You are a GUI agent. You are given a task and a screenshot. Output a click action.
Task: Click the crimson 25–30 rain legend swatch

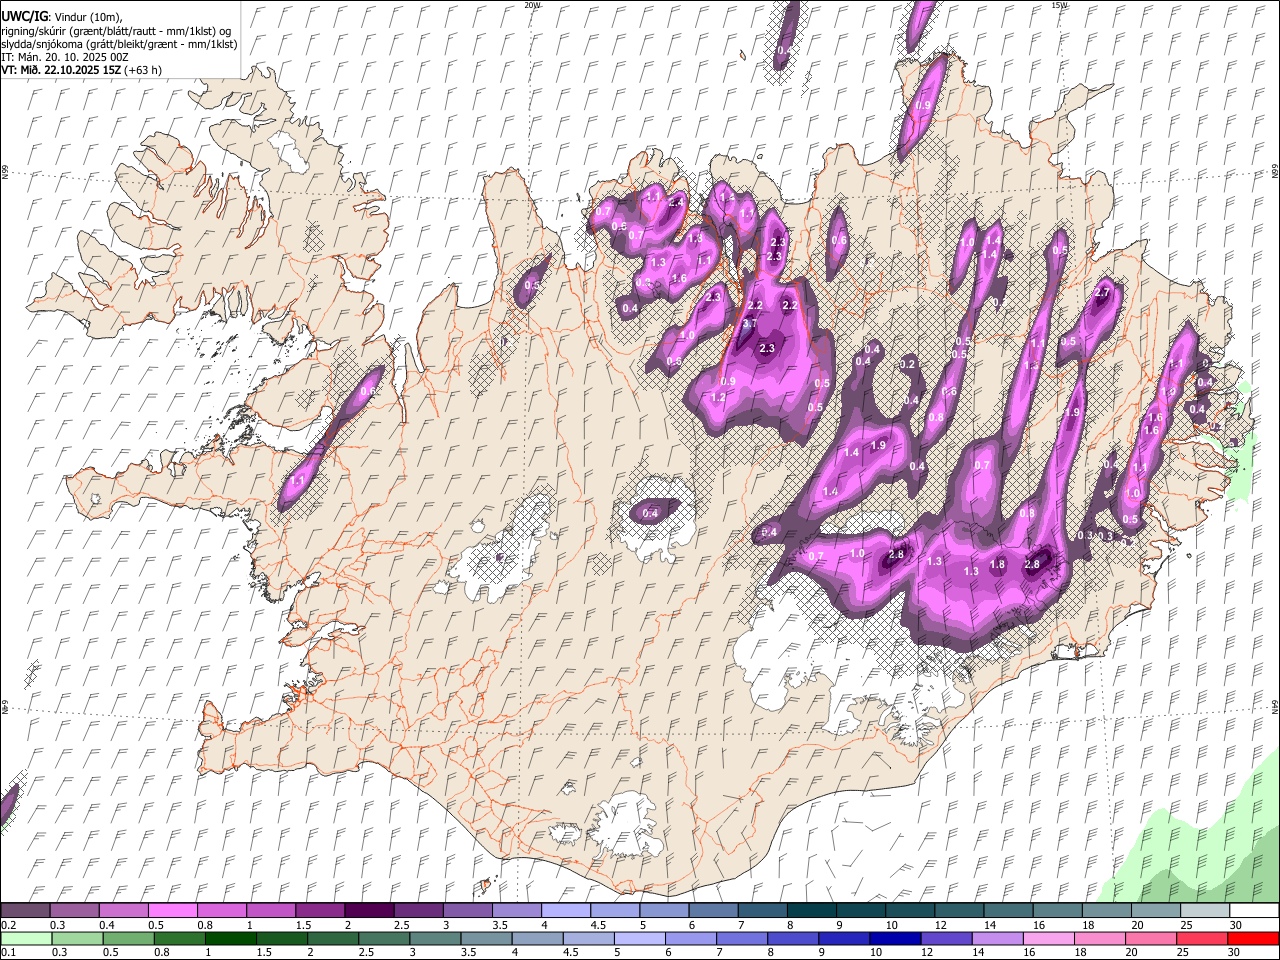tap(1204, 938)
